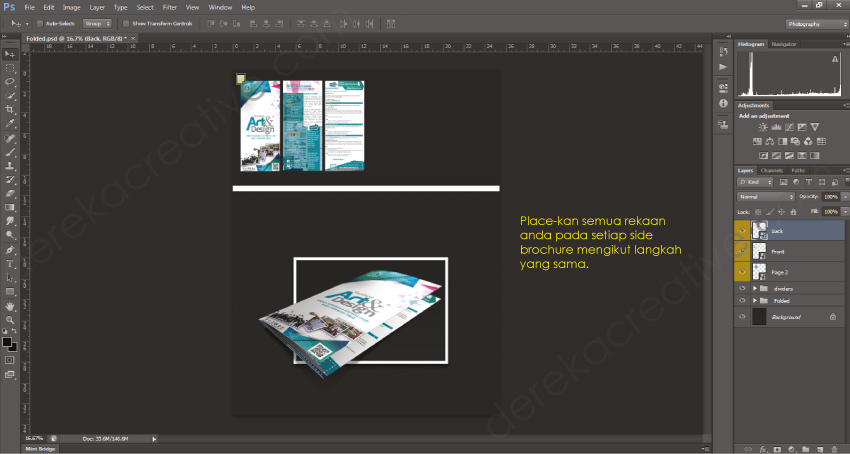This screenshot has height=454, width=850.
Task: Click the foreground color swatch
Action: click(7, 342)
